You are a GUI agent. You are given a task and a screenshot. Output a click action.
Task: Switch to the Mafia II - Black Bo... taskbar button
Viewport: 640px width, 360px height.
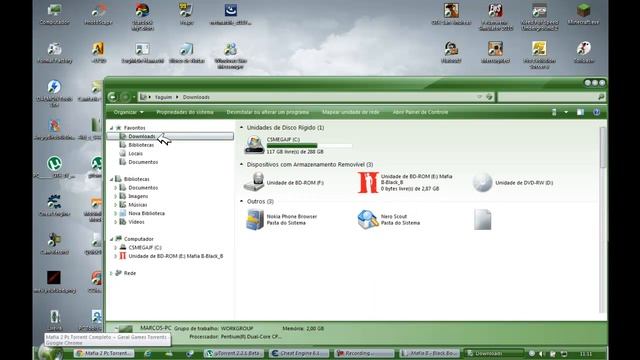tap(429, 353)
